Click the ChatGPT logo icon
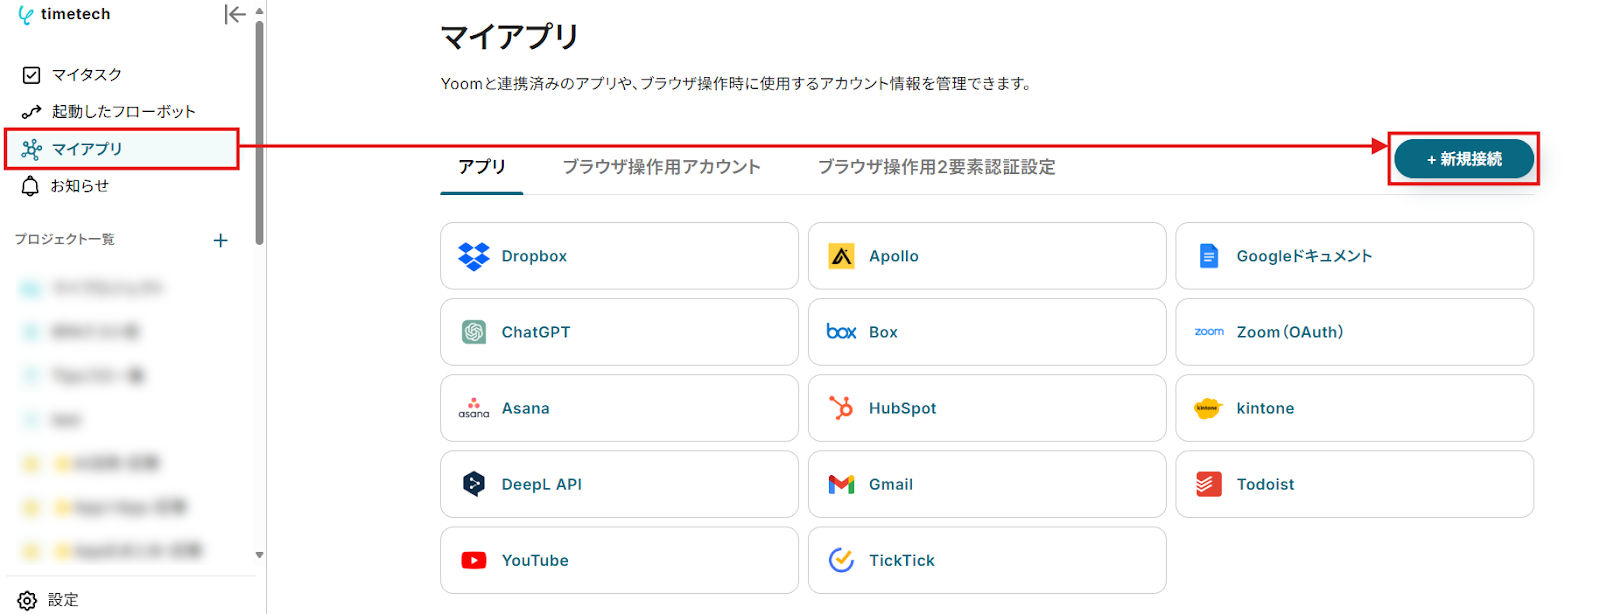Screen dimensions: 1600x614 pos(473,332)
